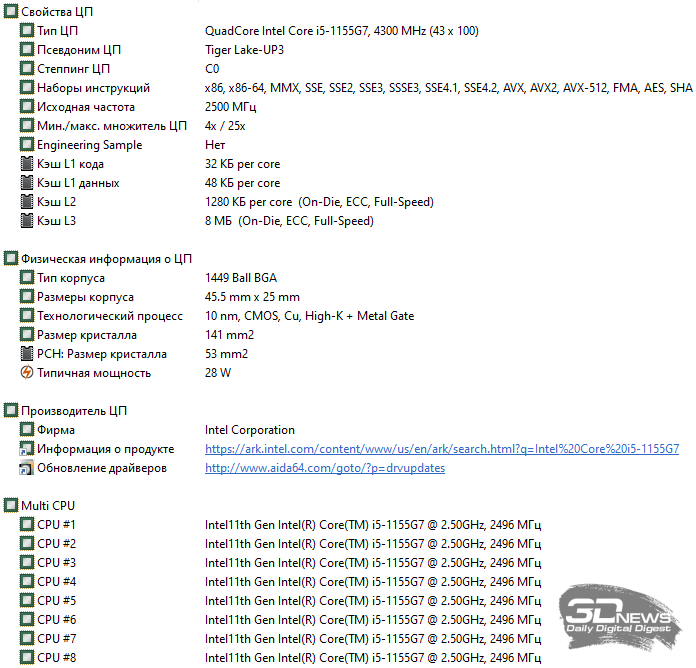Click the 1280 КБ per core L2 value
Image resolution: width=696 pixels, height=668 pixels.
coord(319,202)
